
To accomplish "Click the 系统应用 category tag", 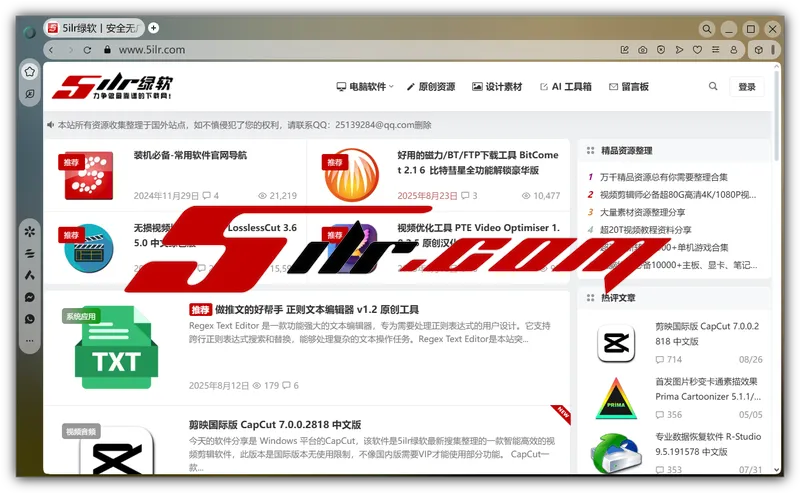I will (81, 316).
